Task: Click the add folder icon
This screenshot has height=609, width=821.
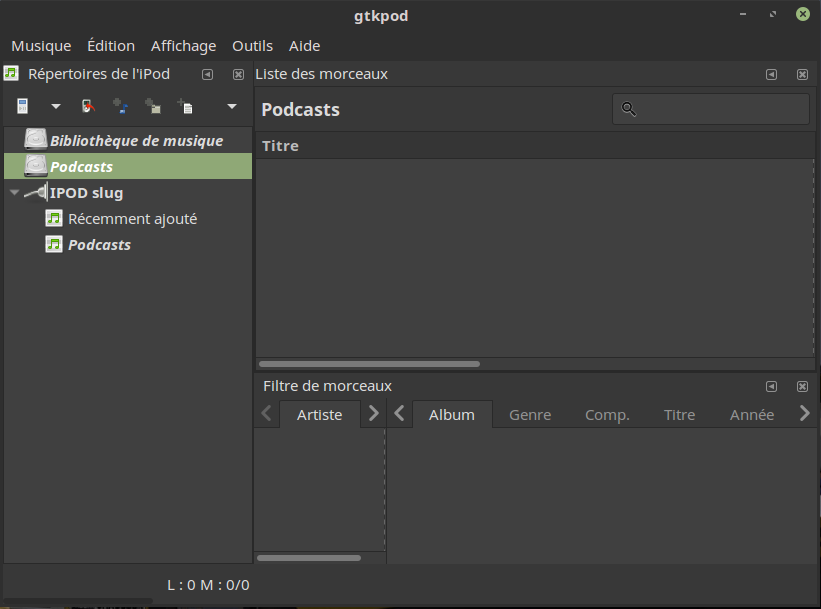Action: coord(152,106)
